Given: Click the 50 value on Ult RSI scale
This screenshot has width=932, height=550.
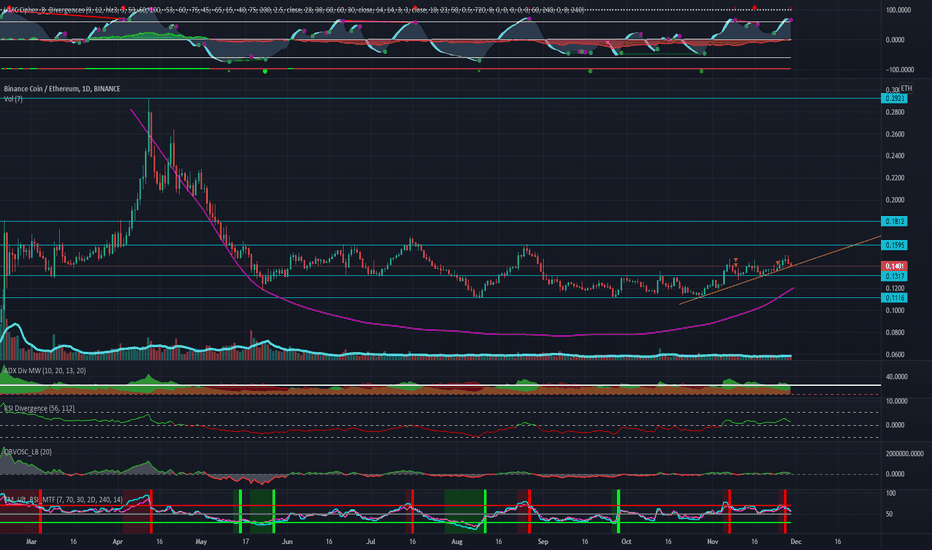Looking at the screenshot, I should pyautogui.click(x=889, y=514).
